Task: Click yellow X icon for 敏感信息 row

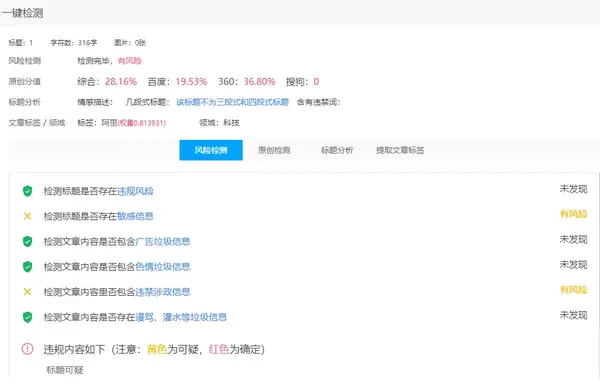Action: pyautogui.click(x=28, y=216)
